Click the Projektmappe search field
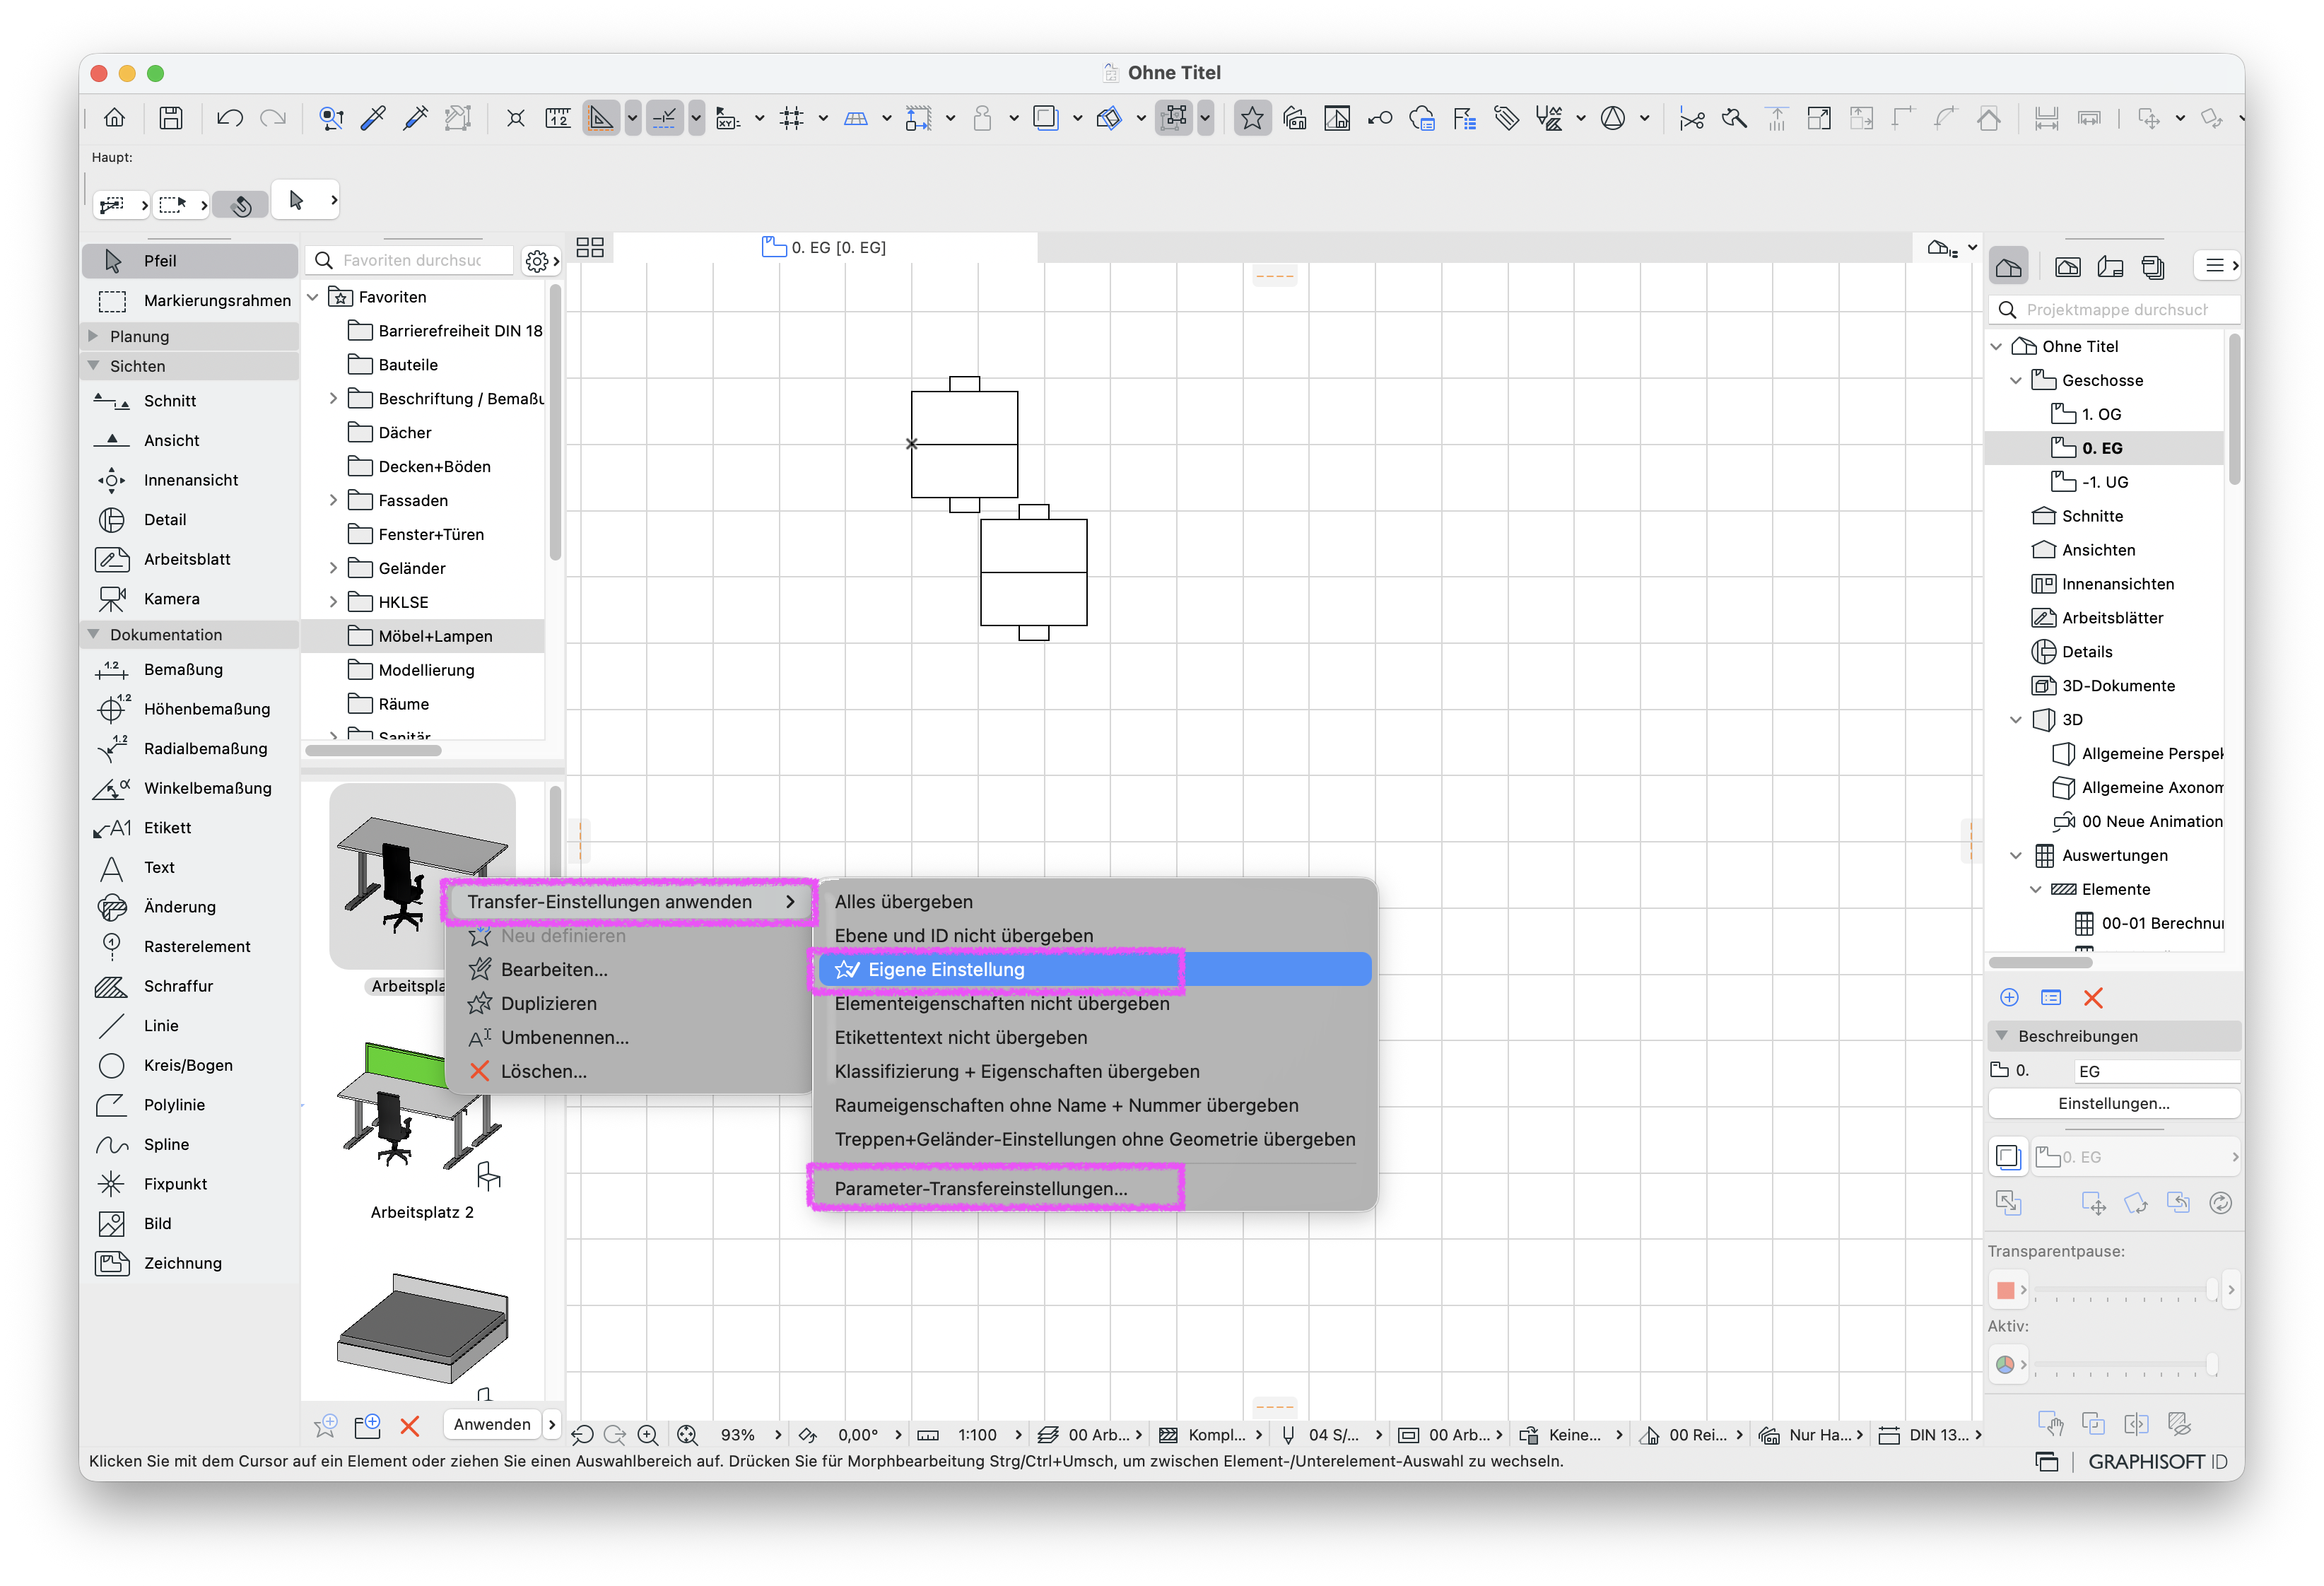Viewport: 2324px width, 1586px height. point(2114,310)
